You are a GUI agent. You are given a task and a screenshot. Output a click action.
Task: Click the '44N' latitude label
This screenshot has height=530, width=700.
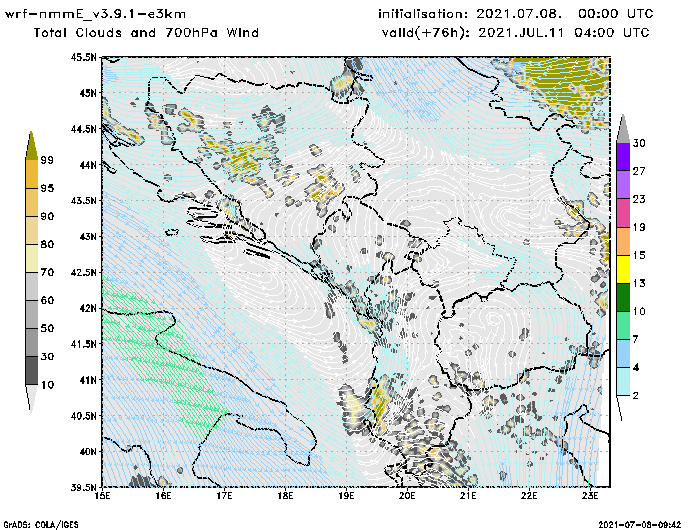coord(88,165)
